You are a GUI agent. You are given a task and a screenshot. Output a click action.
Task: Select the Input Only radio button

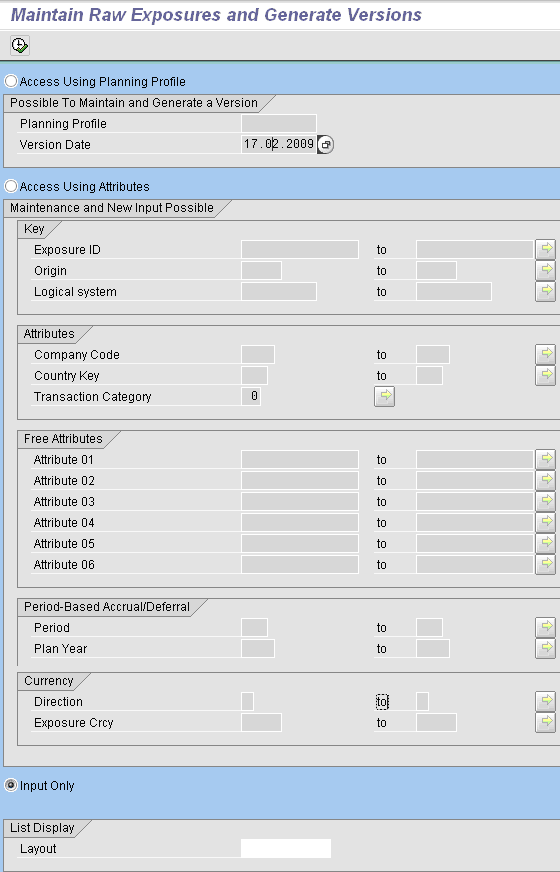point(11,785)
